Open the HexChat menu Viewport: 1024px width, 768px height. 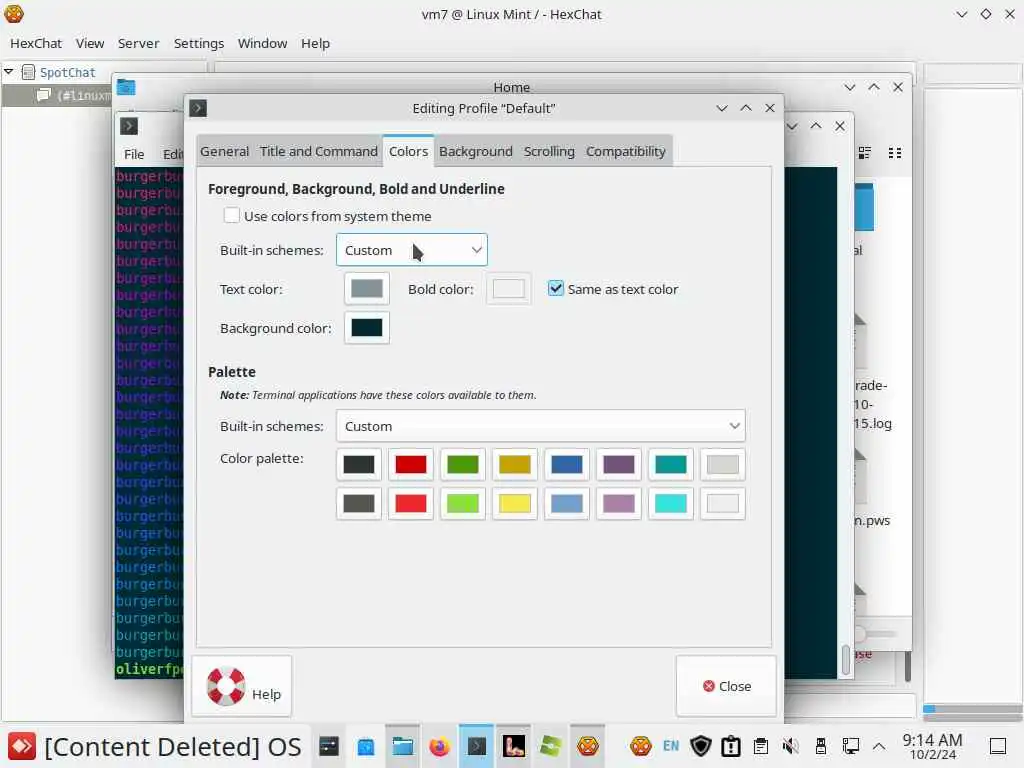tap(36, 43)
